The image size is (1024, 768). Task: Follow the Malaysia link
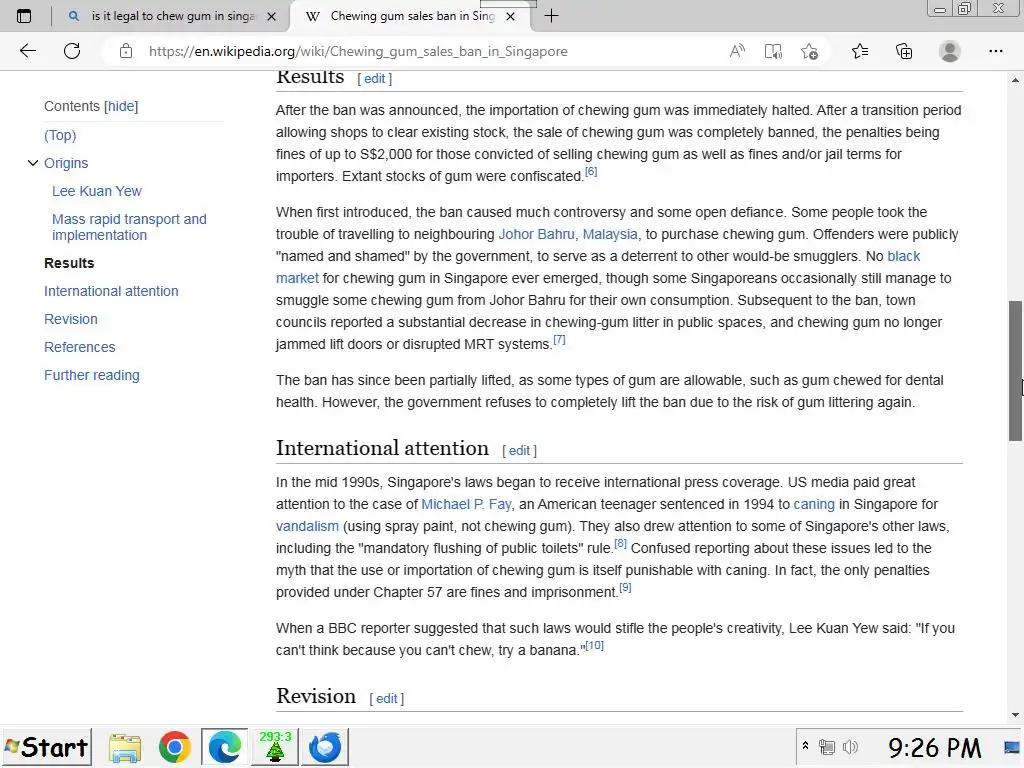point(611,234)
